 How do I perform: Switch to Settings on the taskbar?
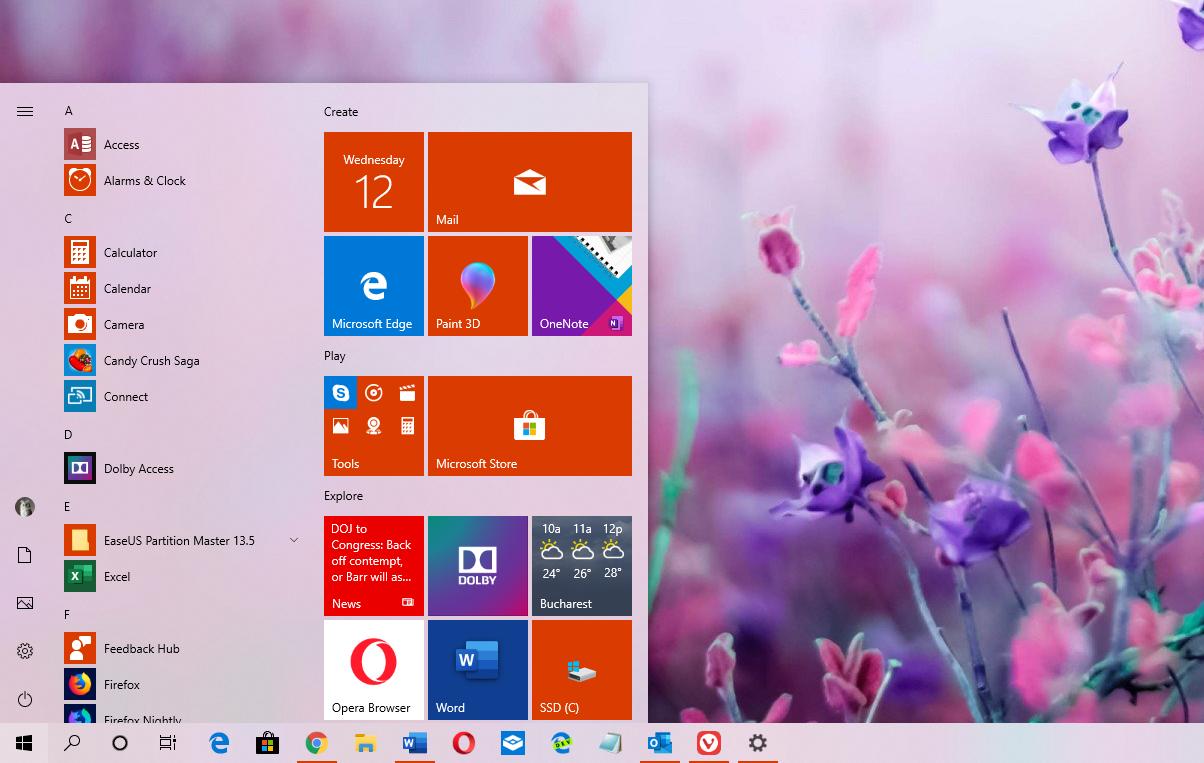[x=757, y=743]
